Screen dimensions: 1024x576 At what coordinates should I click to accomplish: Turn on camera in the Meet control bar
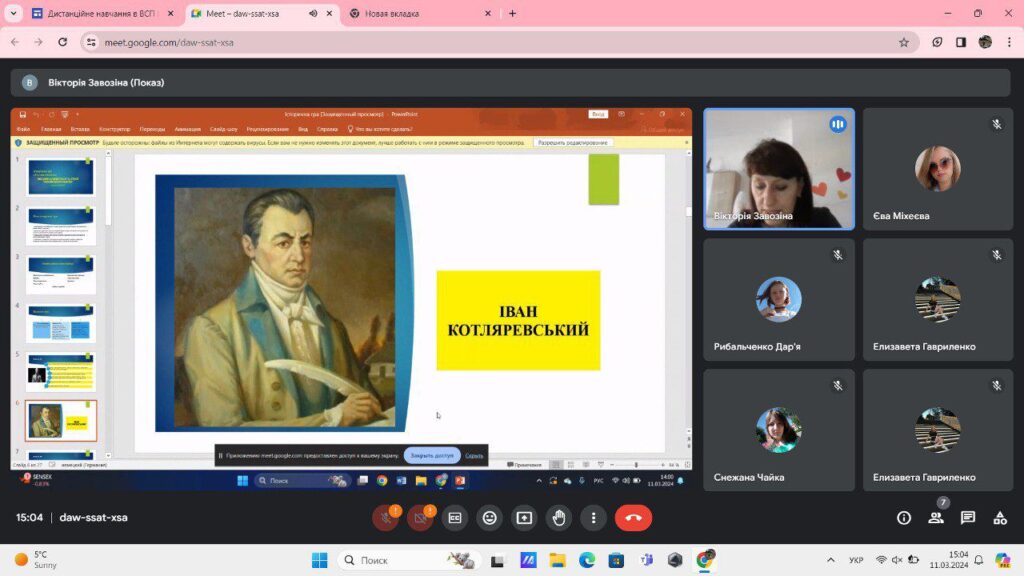(x=420, y=518)
